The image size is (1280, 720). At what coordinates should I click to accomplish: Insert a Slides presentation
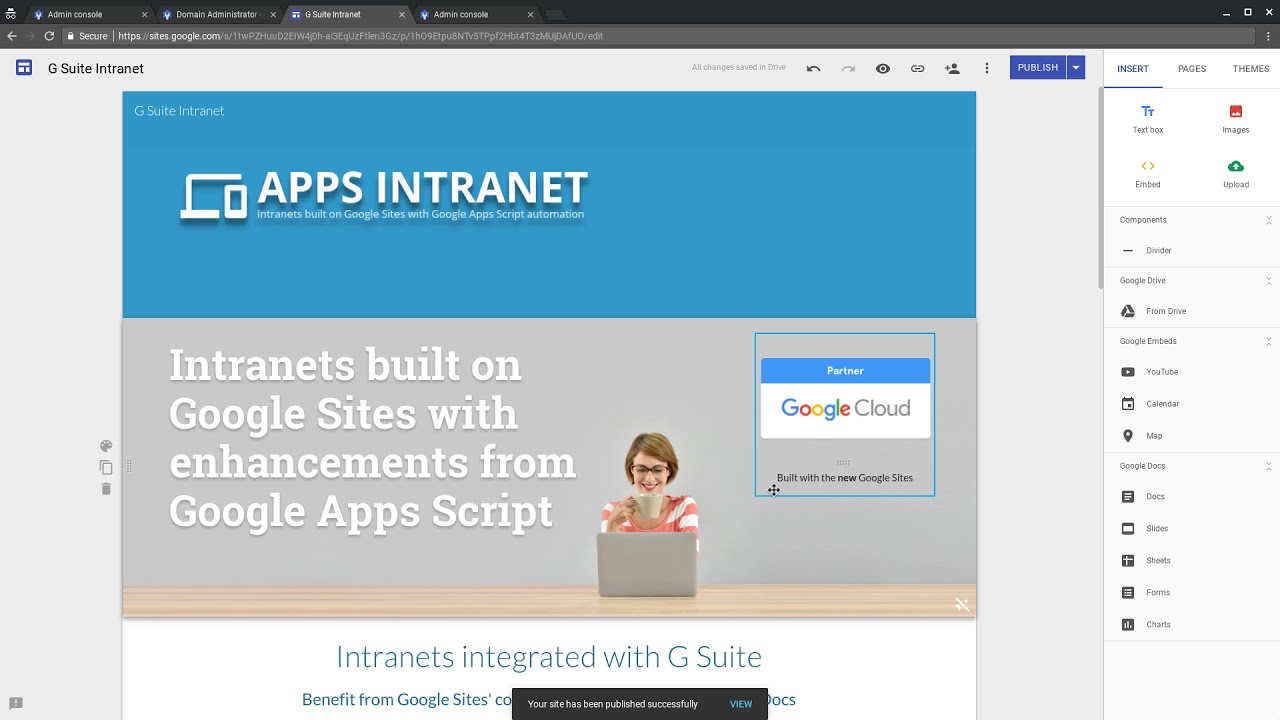point(1192,529)
